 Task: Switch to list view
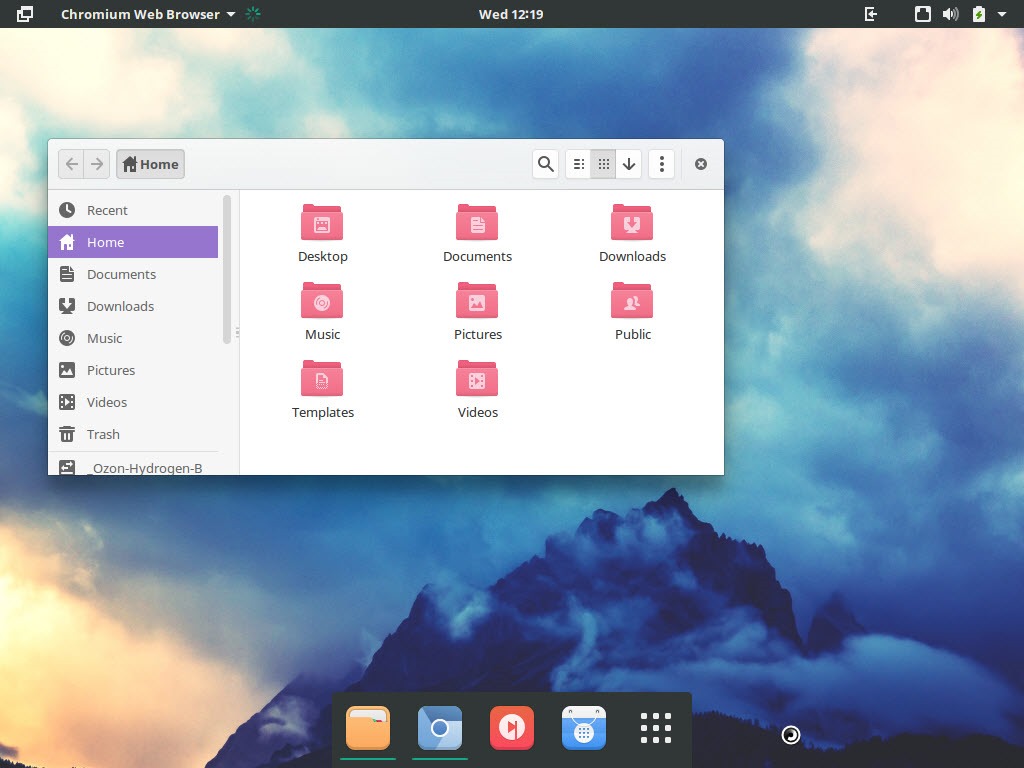click(x=578, y=164)
